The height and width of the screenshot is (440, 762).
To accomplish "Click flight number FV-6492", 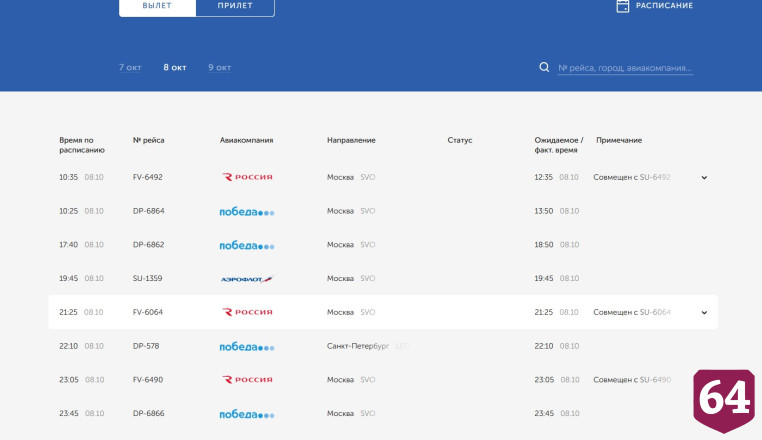I will pos(148,177).
